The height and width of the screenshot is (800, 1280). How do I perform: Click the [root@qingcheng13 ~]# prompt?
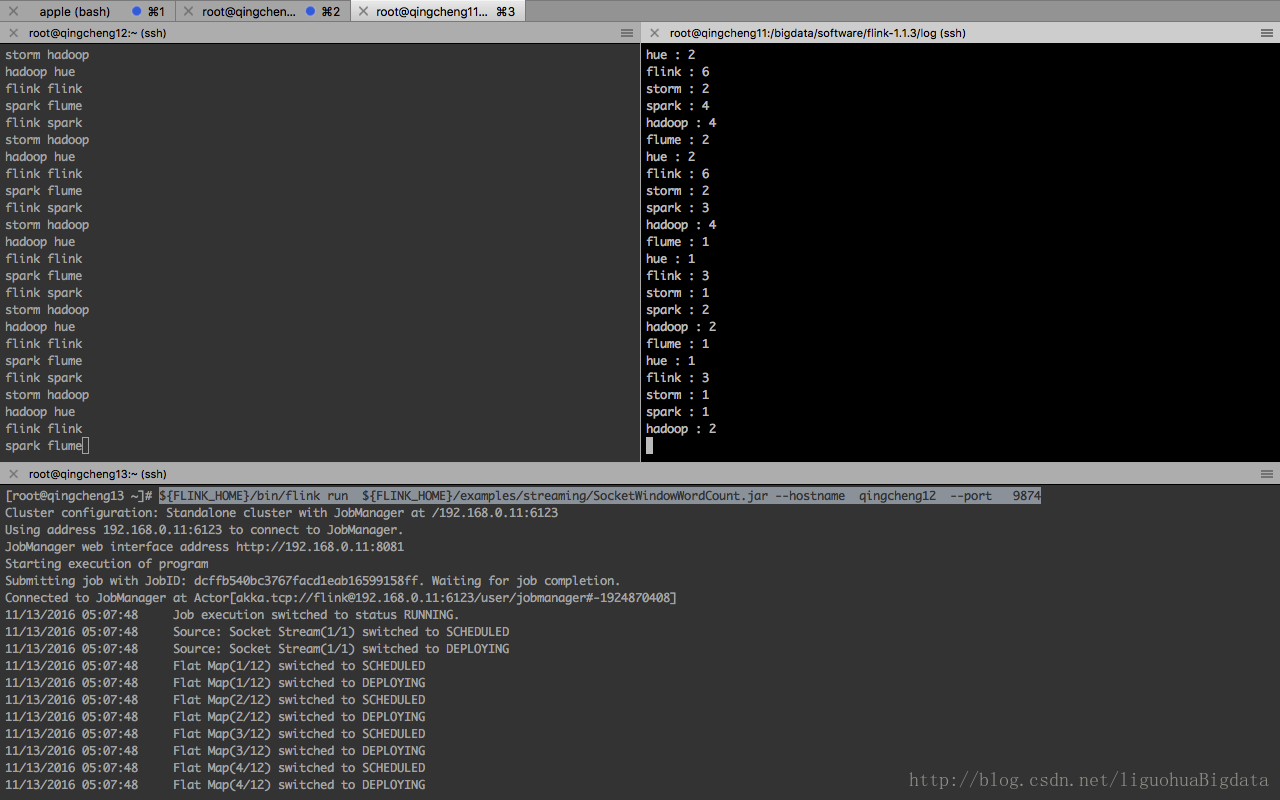[x=78, y=496]
